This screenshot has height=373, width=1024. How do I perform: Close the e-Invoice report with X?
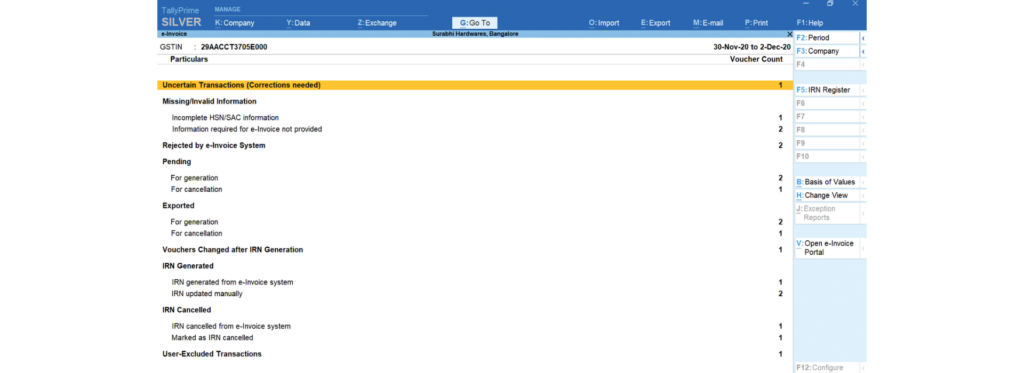pyautogui.click(x=790, y=33)
